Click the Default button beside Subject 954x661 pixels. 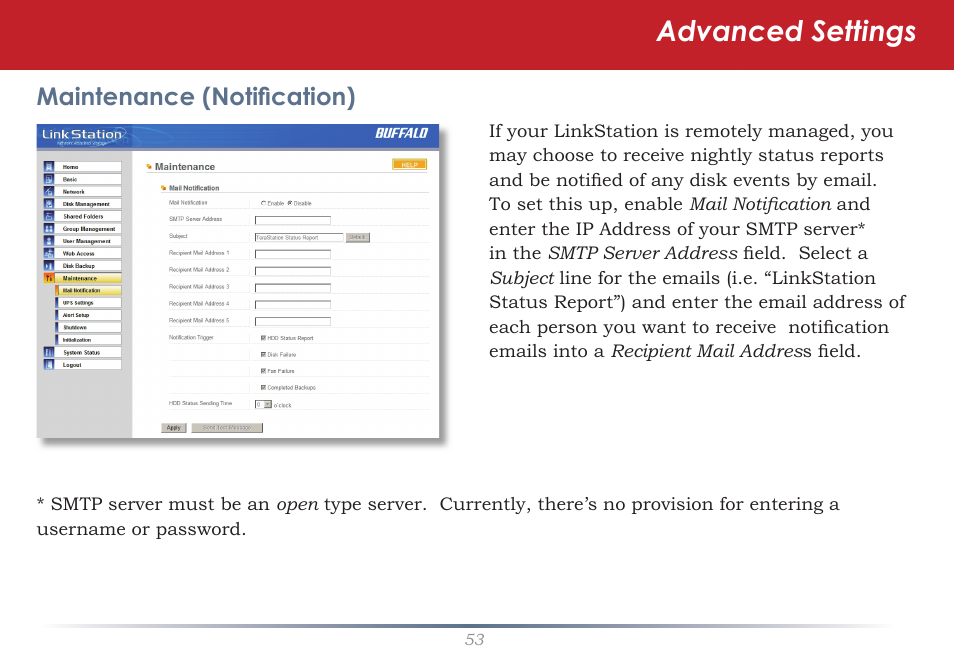[x=358, y=237]
